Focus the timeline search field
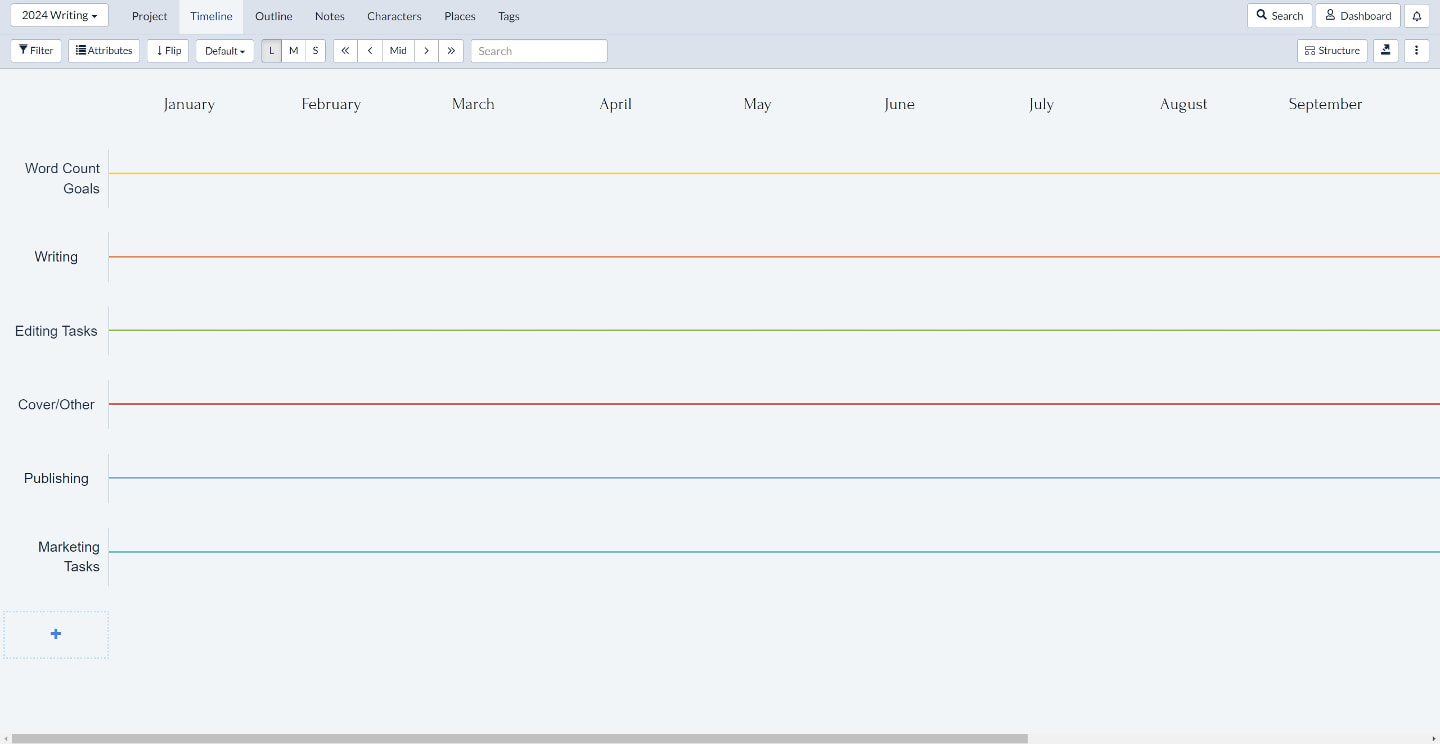Image resolution: width=1440 pixels, height=744 pixels. tap(539, 51)
